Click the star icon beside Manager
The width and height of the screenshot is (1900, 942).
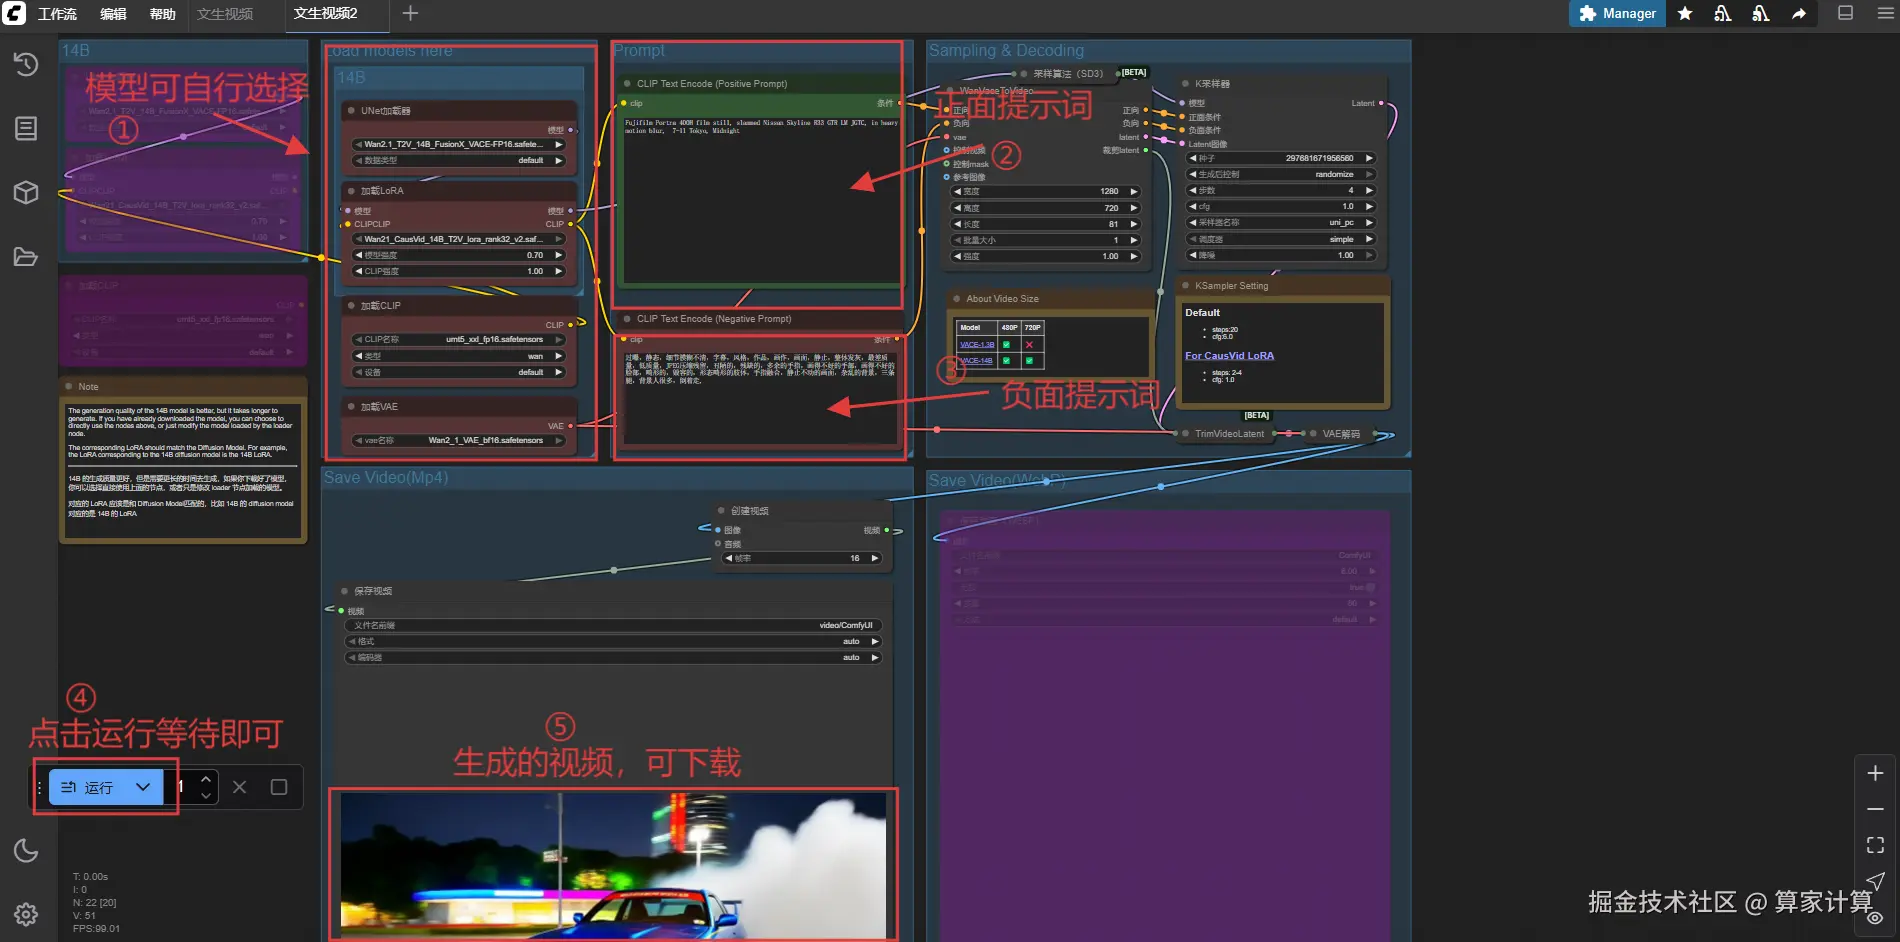[1685, 13]
